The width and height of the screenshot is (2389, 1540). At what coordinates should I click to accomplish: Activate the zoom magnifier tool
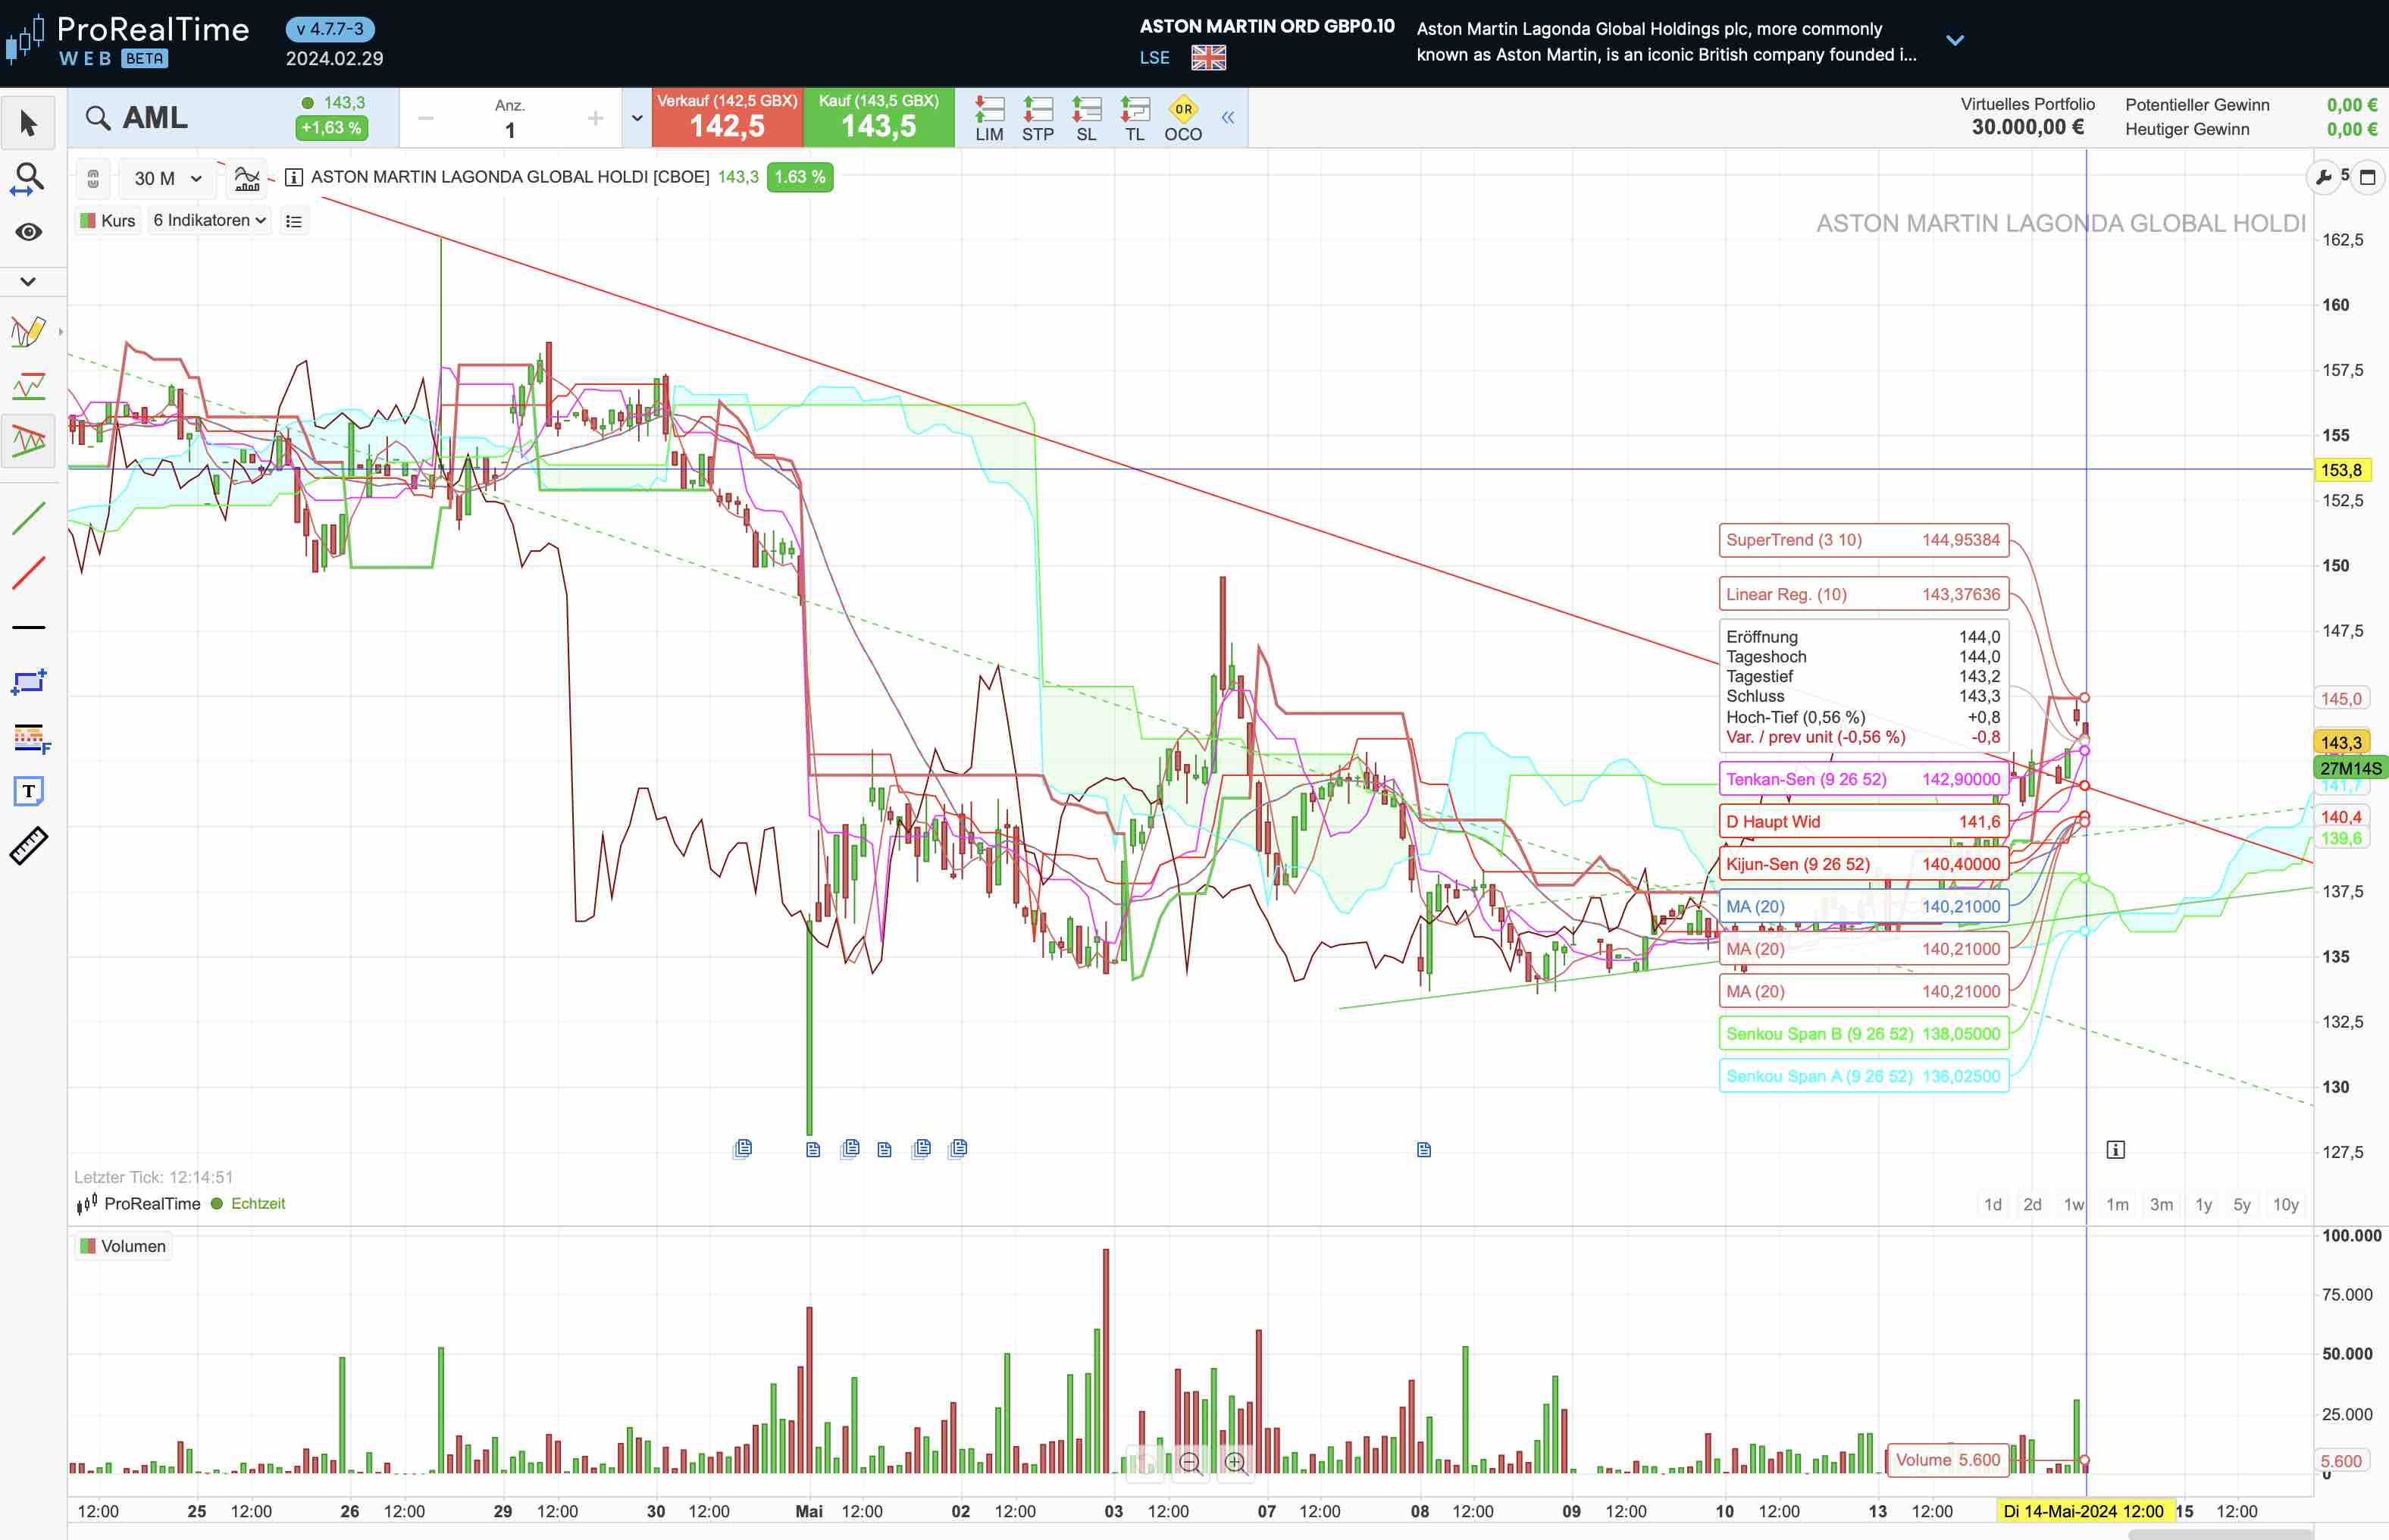click(28, 179)
